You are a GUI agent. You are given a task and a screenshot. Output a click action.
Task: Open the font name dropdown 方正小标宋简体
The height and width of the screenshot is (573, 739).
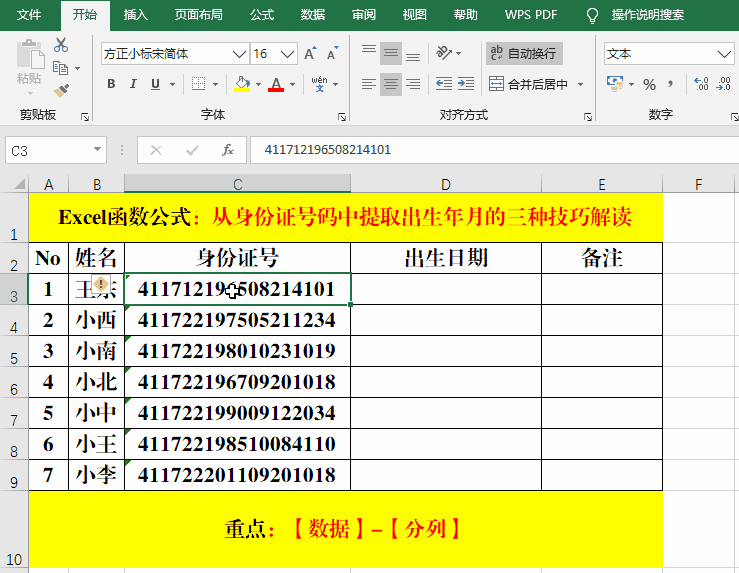(x=239, y=54)
